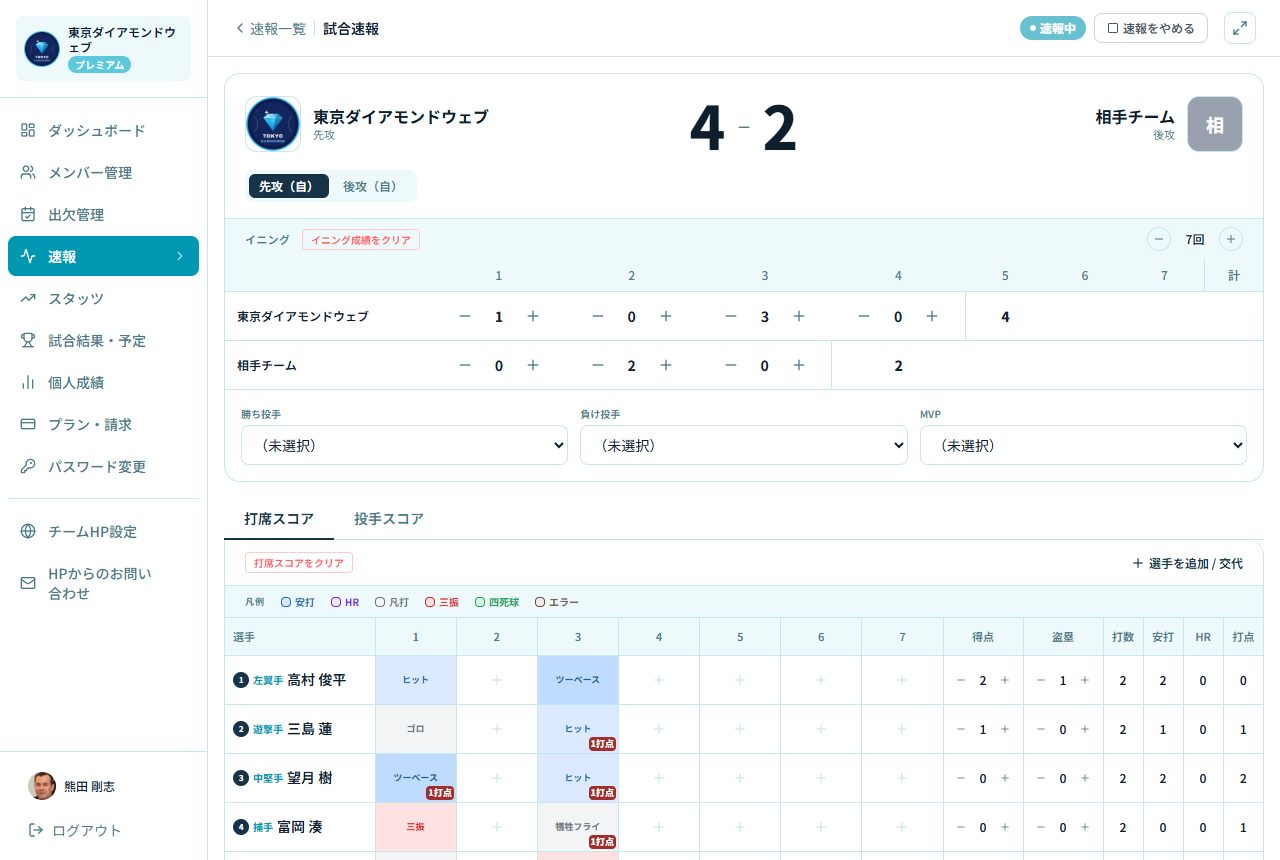
Task: Open the ダッシュボード sidebar icon
Action: 28,131
